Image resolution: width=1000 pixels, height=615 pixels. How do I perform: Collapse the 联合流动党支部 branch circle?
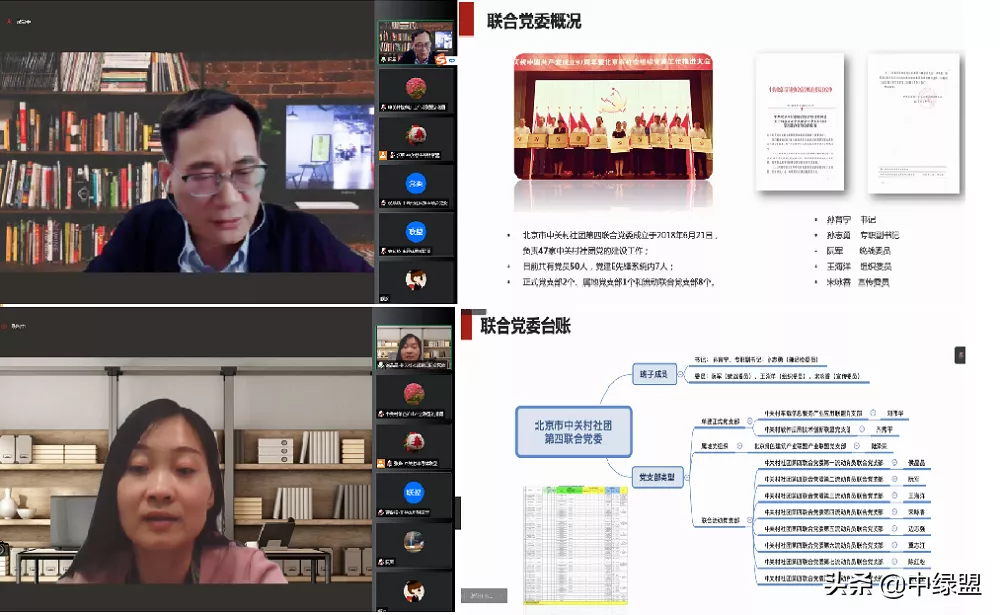[749, 521]
